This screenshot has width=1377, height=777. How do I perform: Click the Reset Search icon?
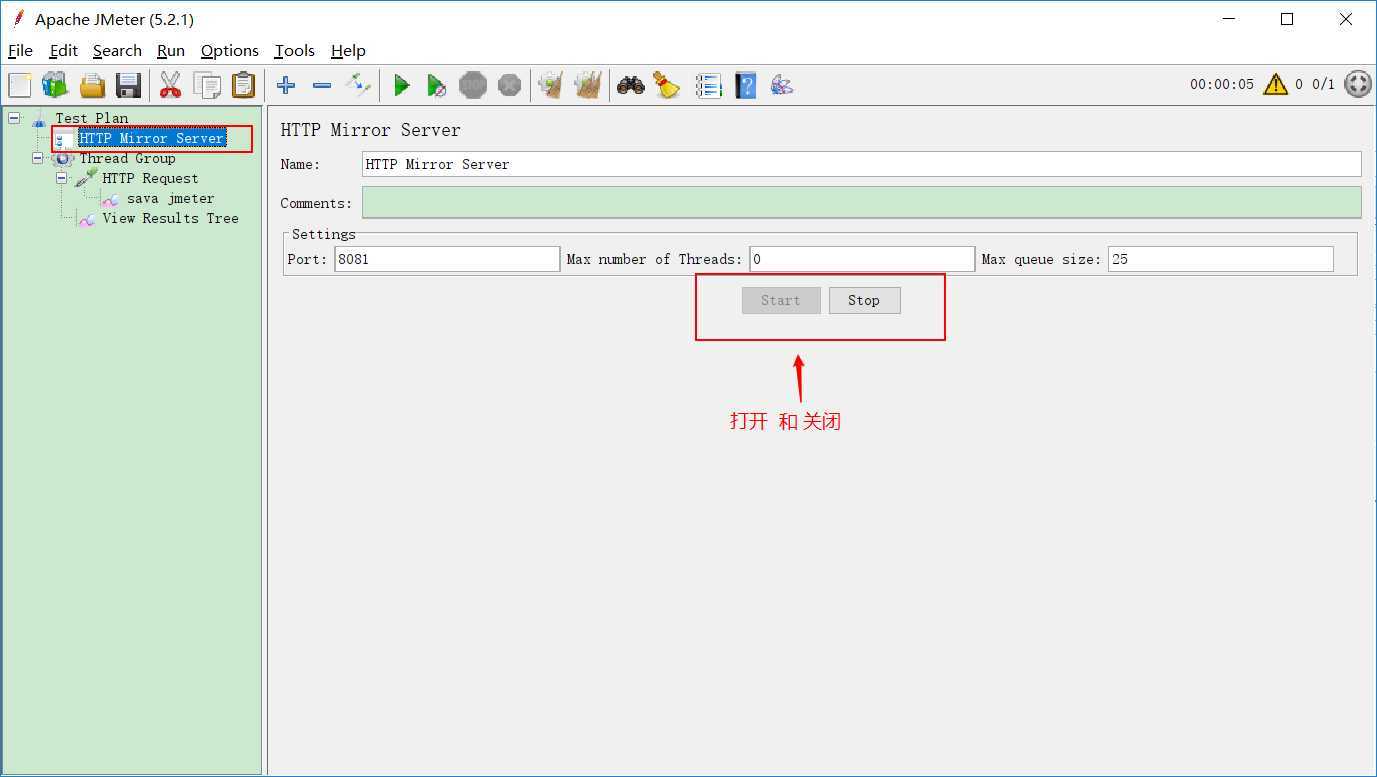pyautogui.click(x=666, y=85)
